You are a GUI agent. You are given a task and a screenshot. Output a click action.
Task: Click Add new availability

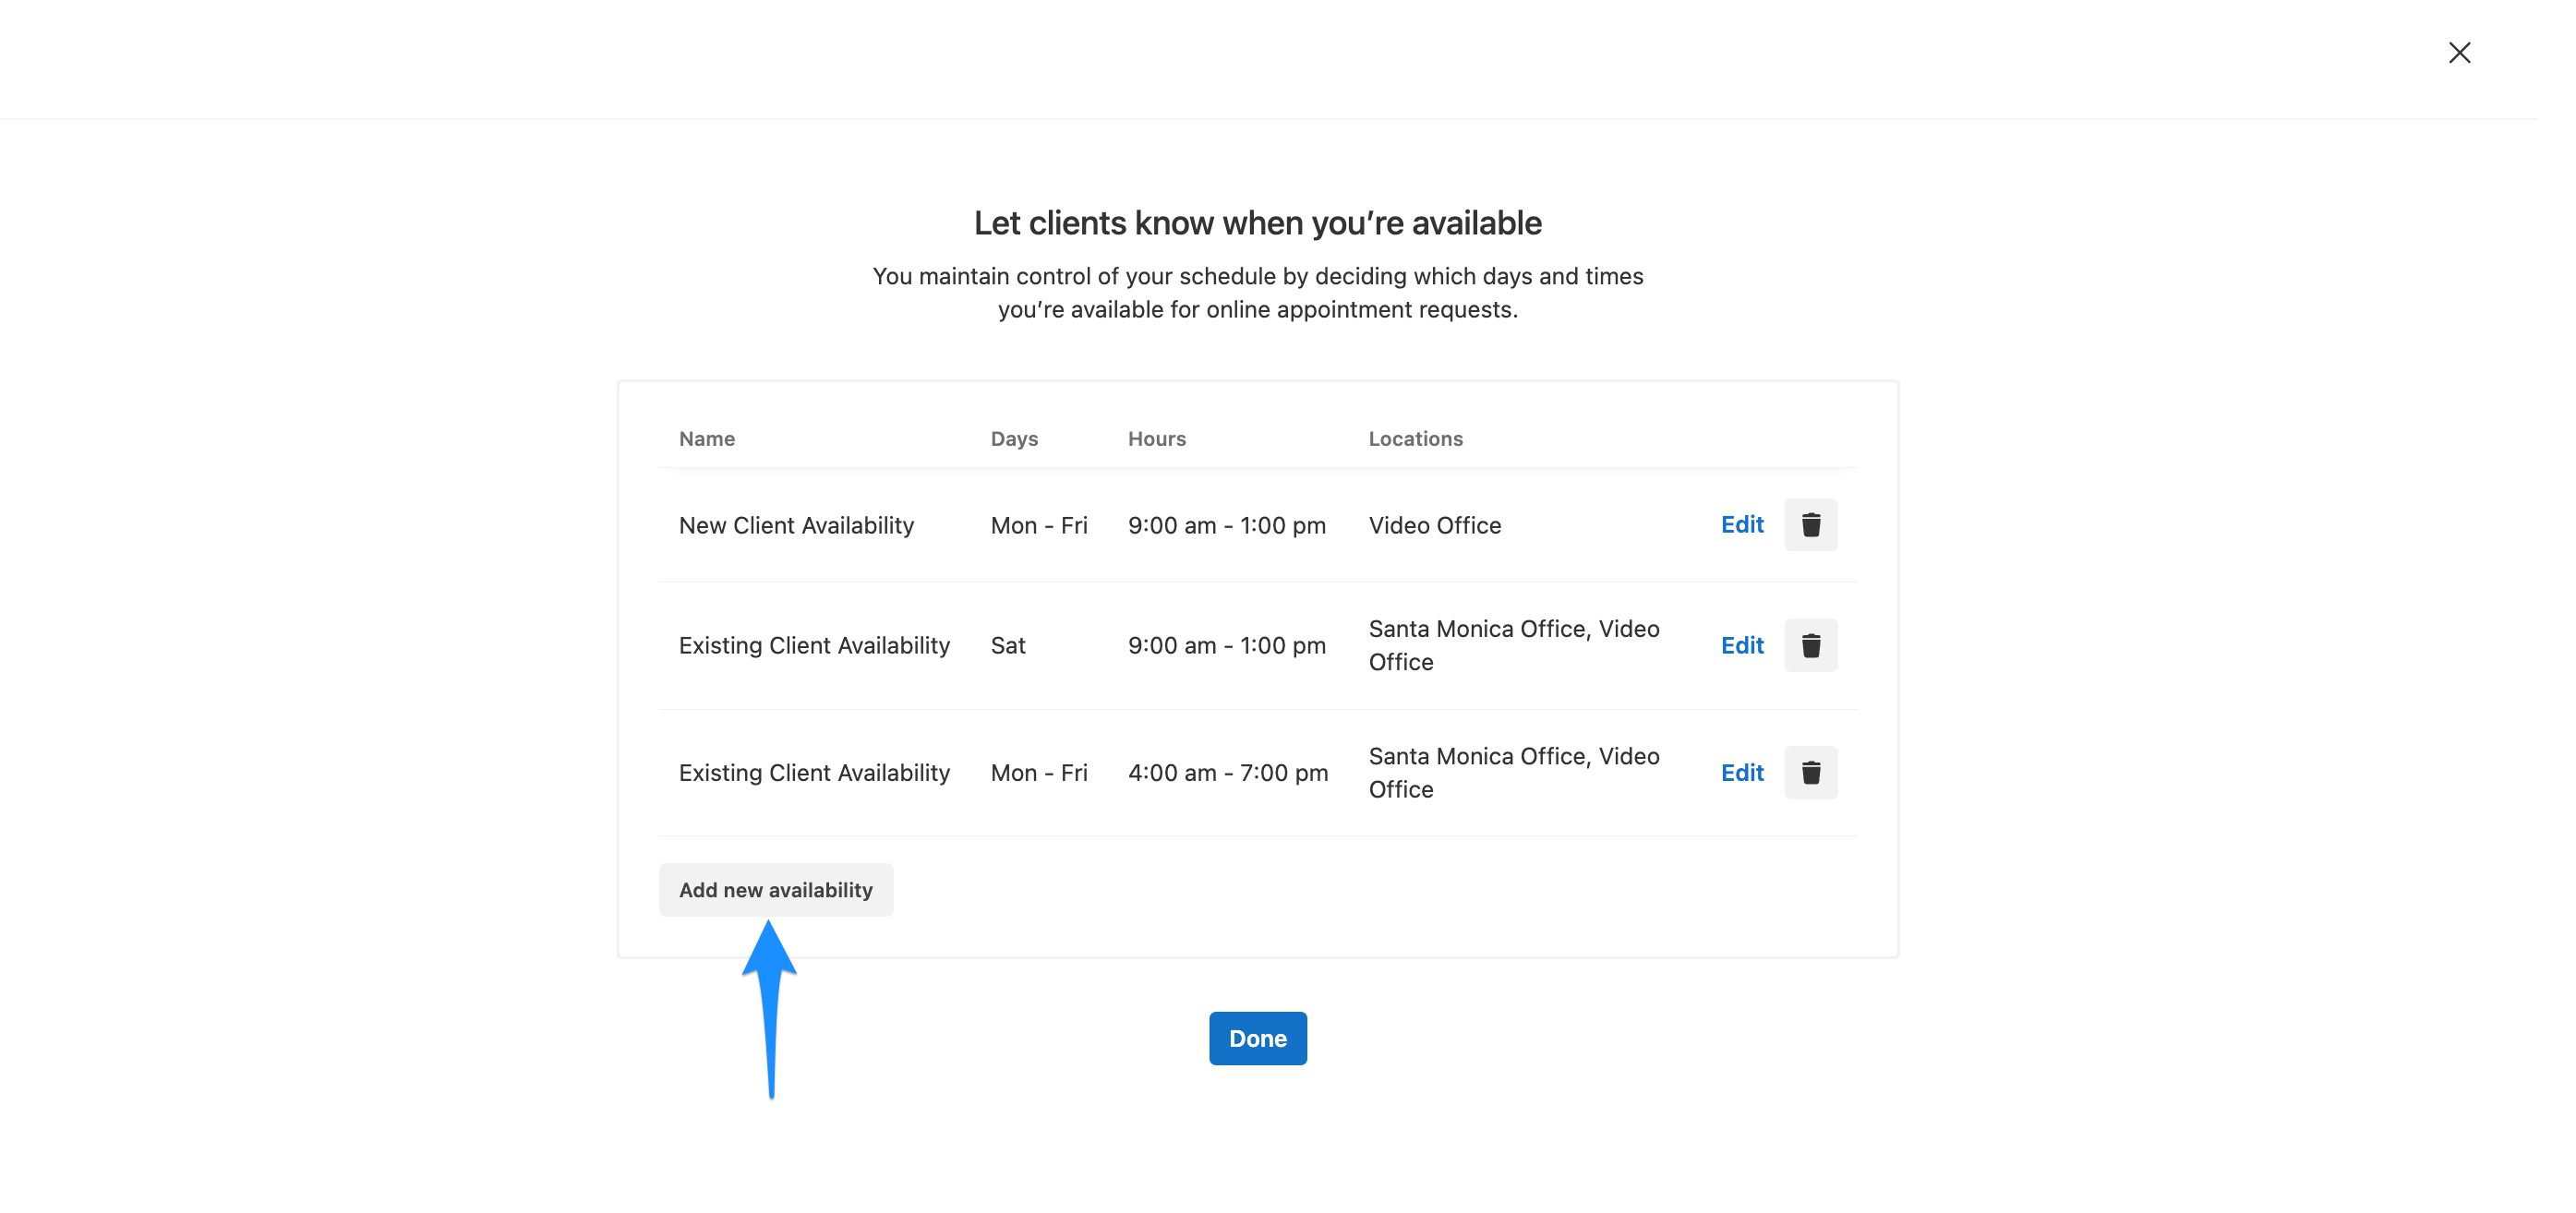(776, 889)
